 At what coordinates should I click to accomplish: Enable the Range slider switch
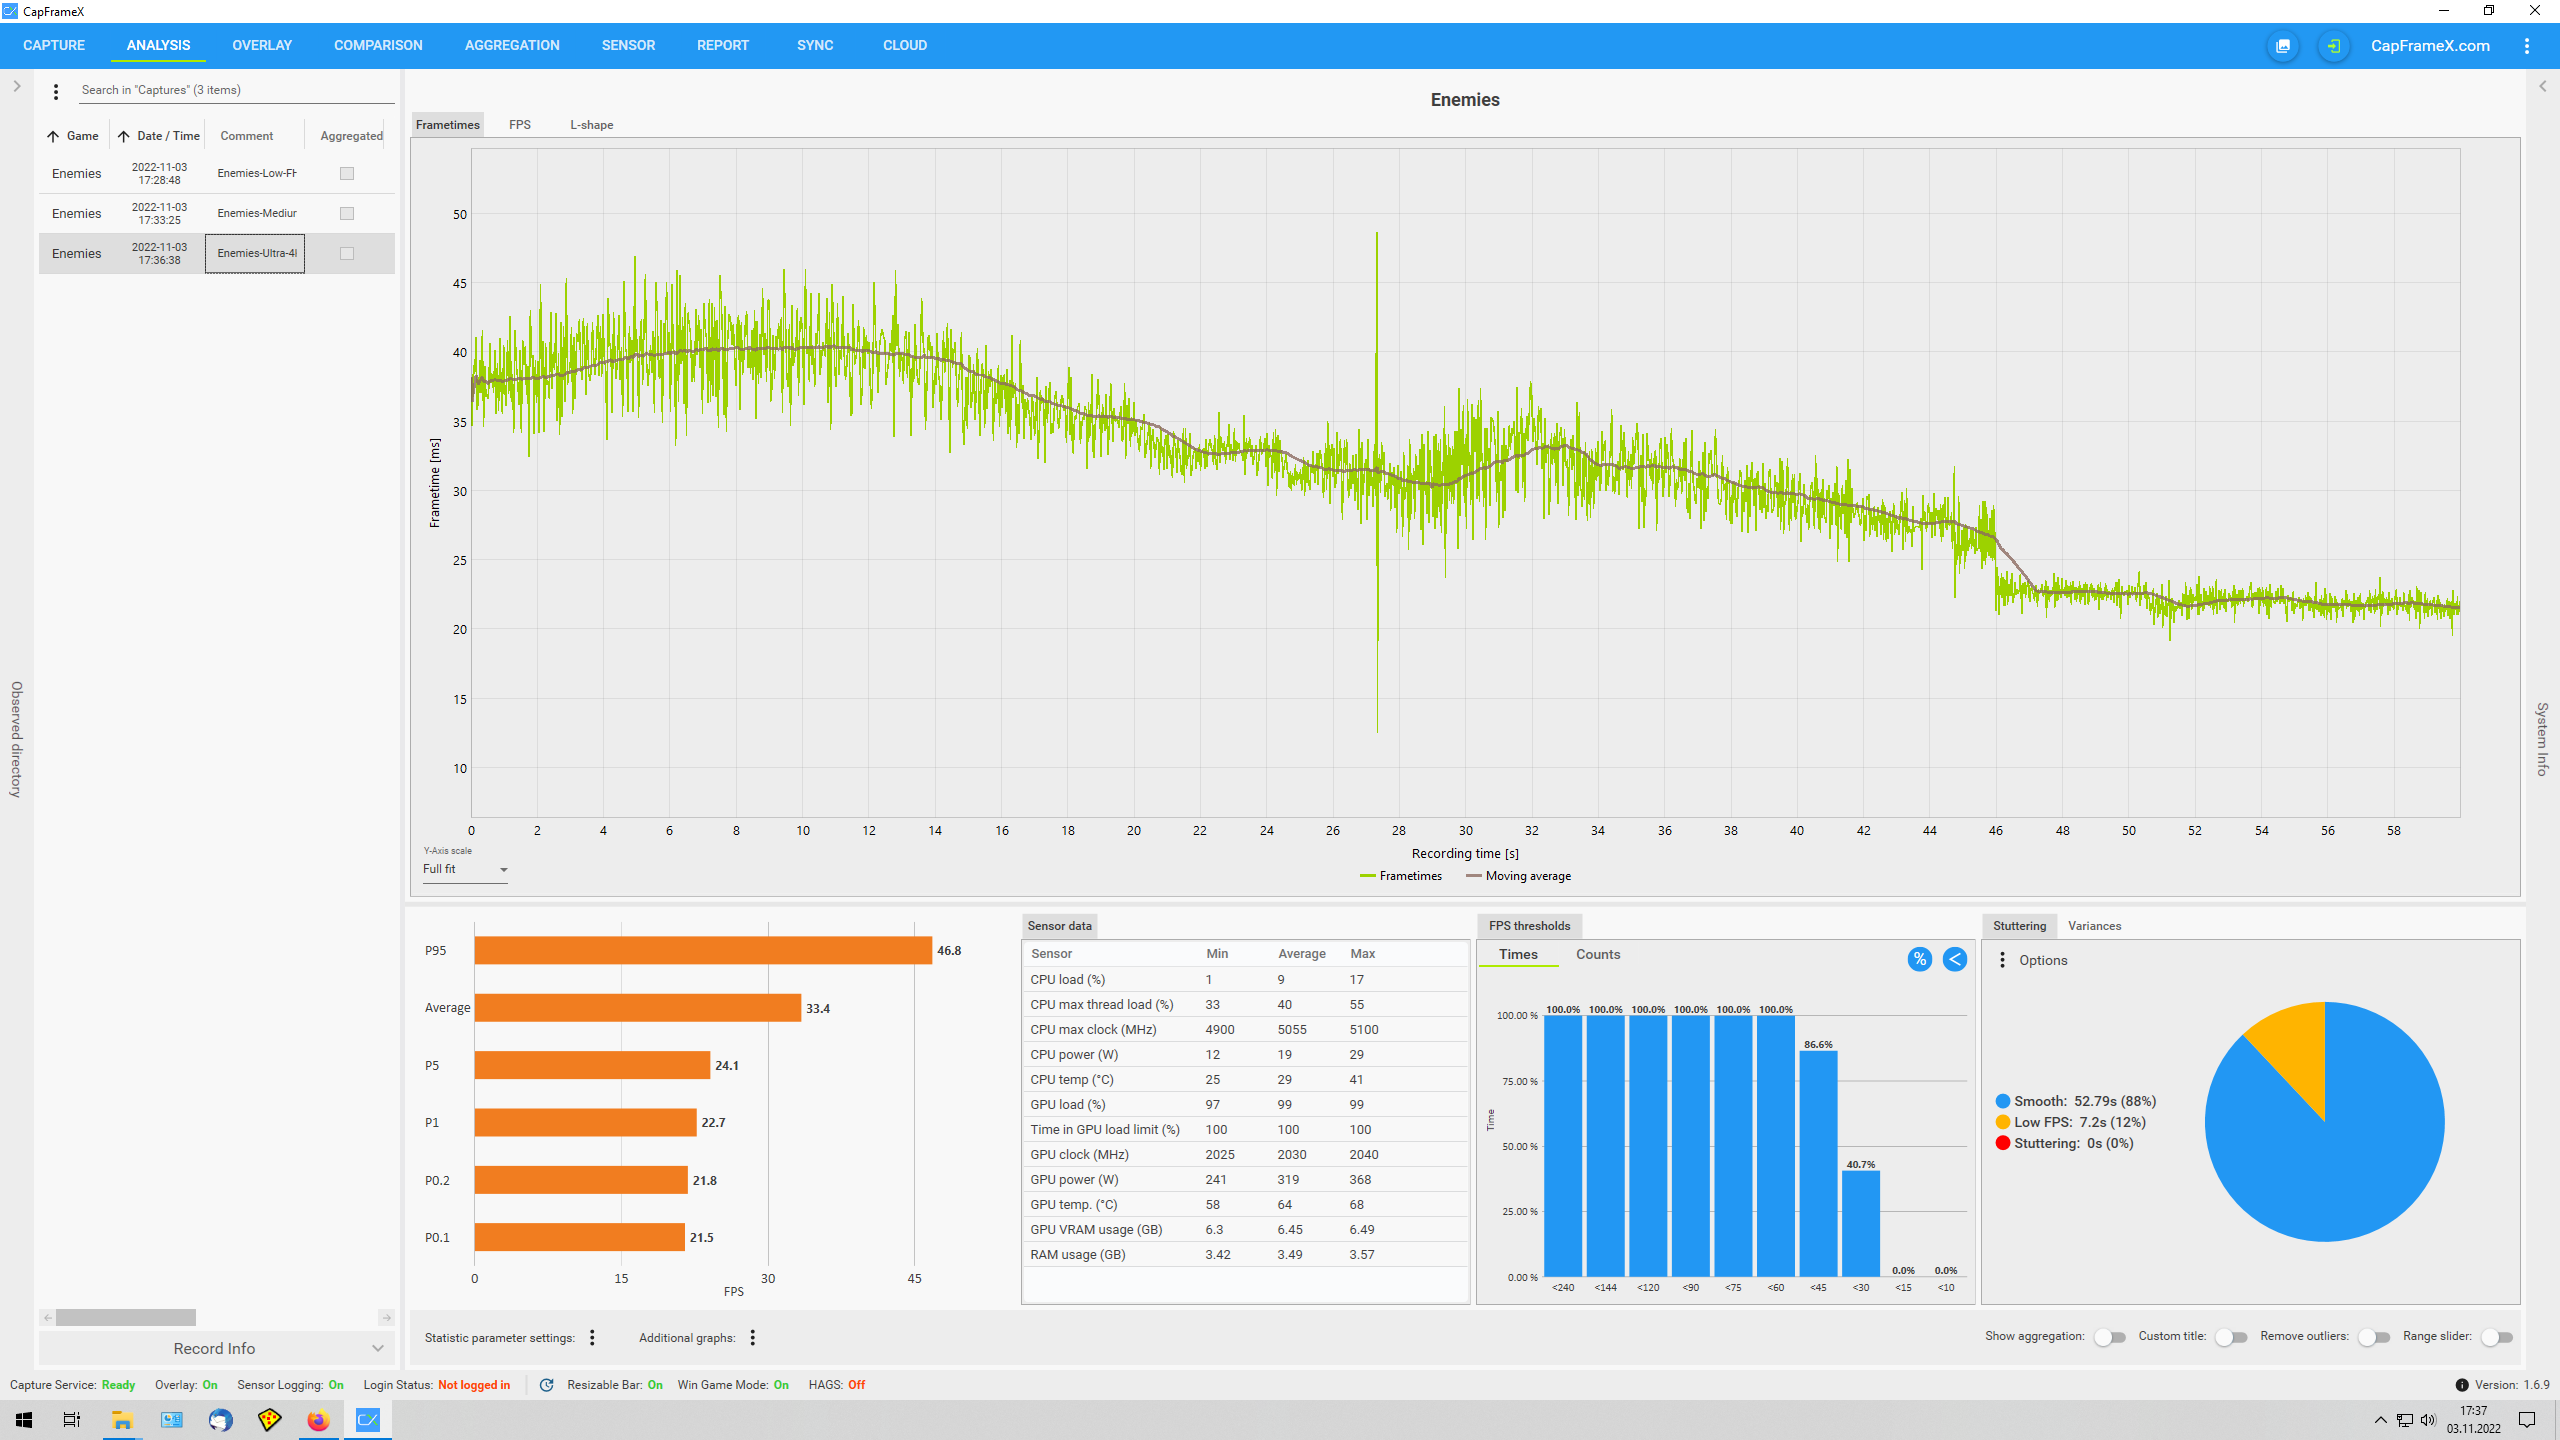(2496, 1337)
